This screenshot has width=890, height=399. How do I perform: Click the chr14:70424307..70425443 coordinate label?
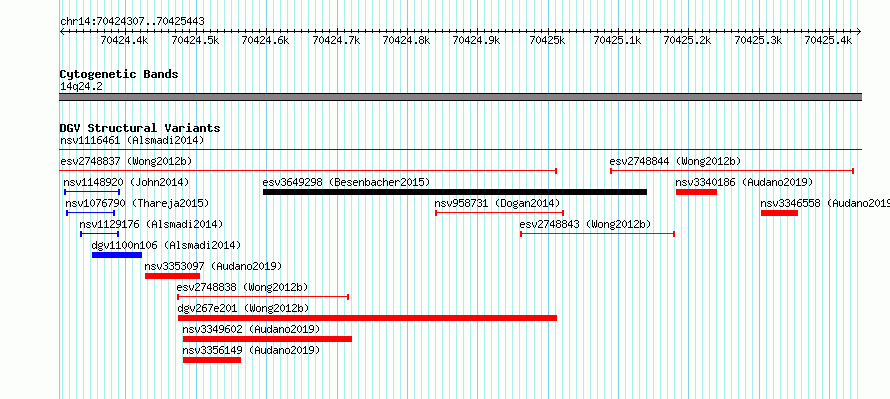[132, 22]
